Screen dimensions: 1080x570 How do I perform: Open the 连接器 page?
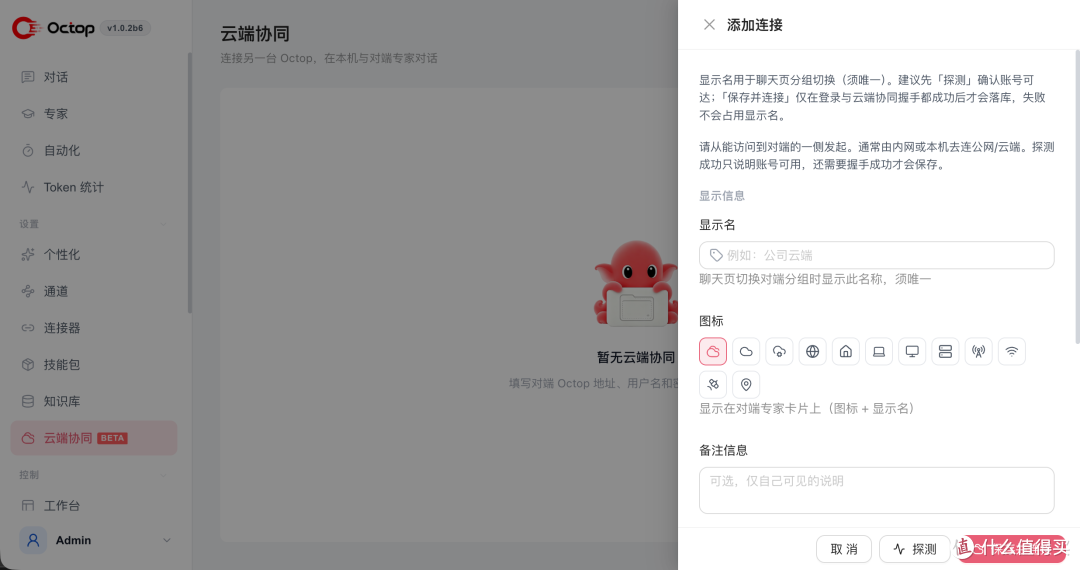click(94, 328)
